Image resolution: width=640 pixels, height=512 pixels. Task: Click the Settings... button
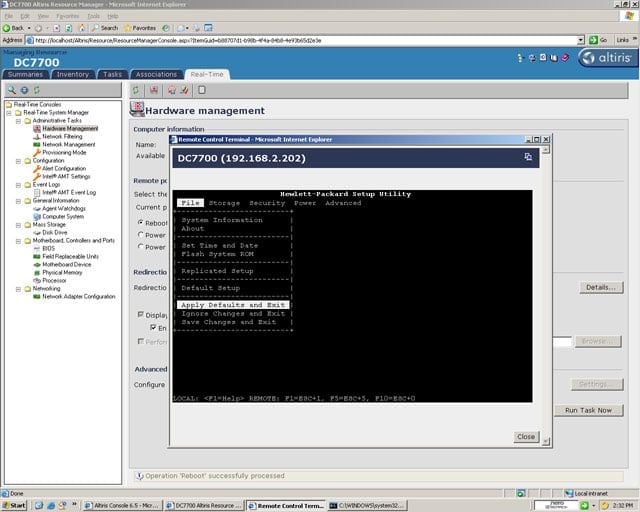click(597, 384)
